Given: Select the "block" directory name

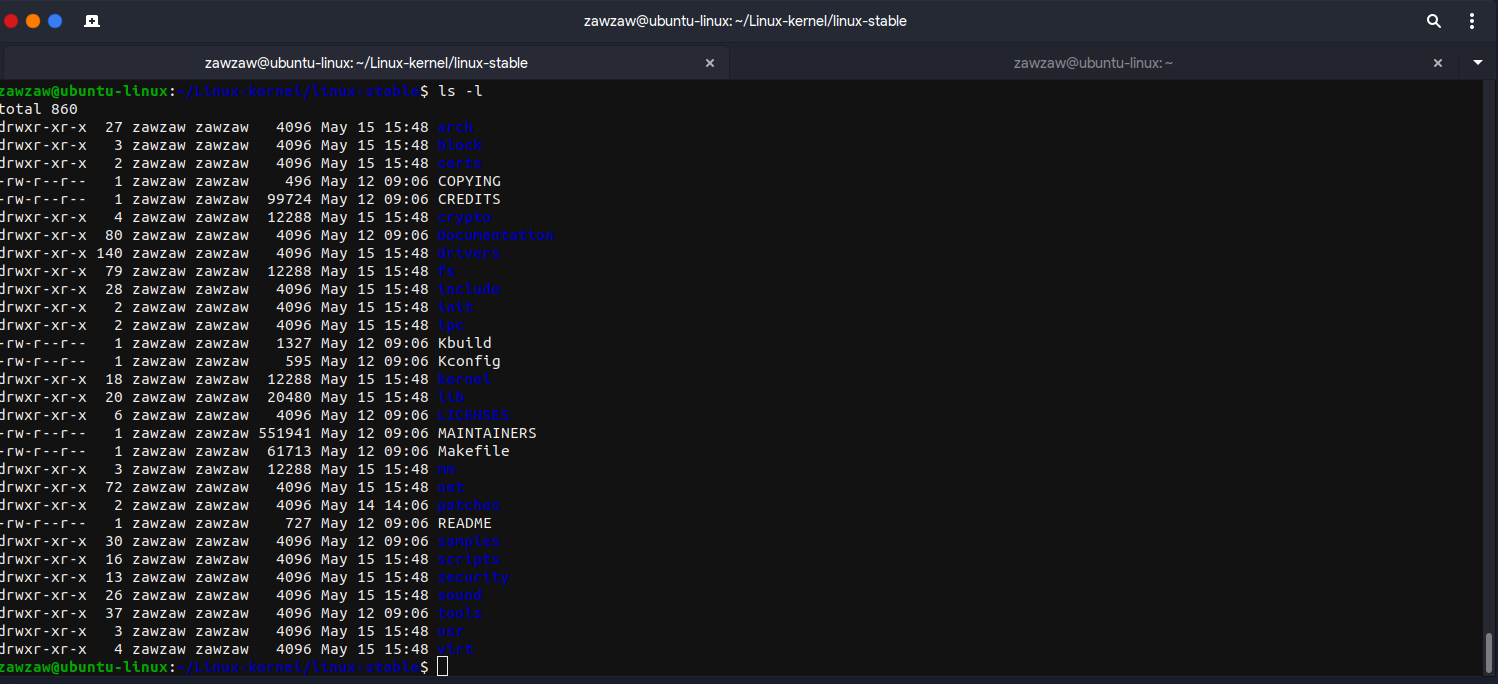Looking at the screenshot, I should coord(460,145).
